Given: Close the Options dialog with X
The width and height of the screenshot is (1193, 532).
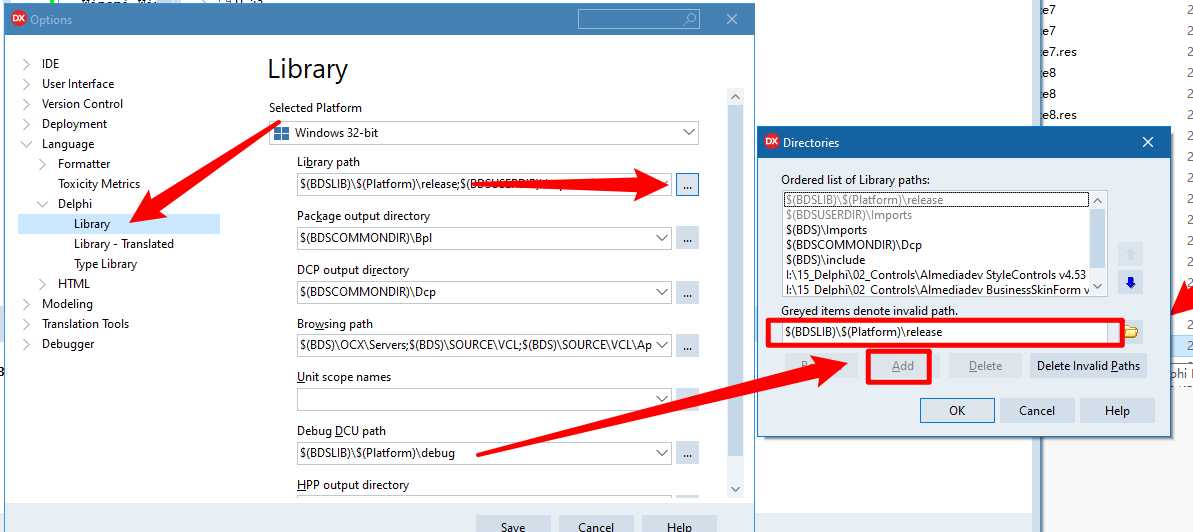Looking at the screenshot, I should (732, 19).
